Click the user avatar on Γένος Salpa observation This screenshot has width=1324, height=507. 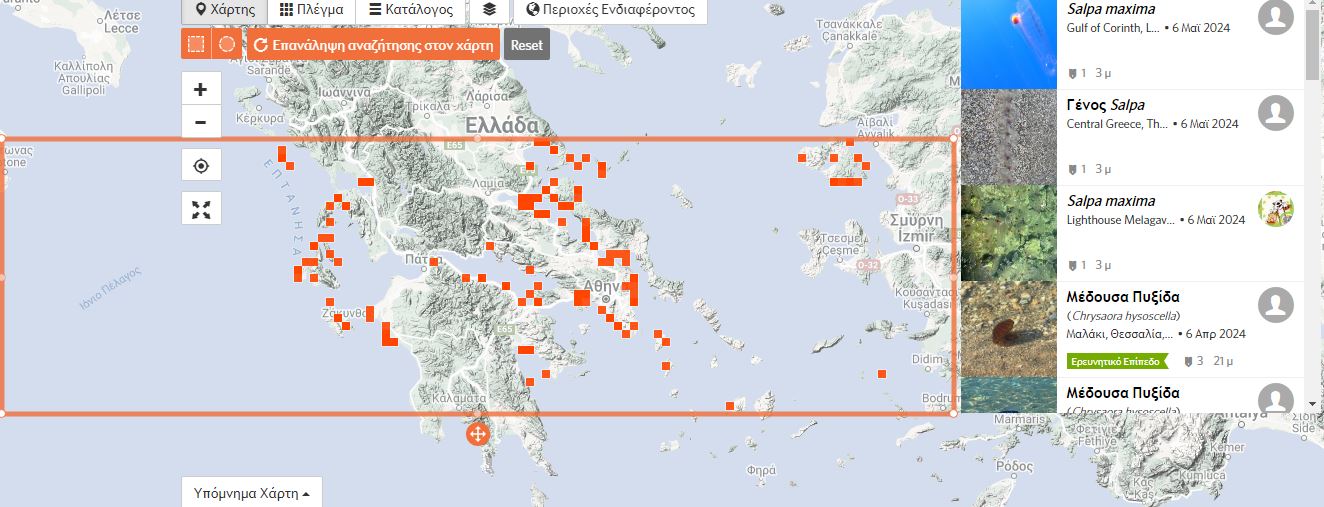pos(1275,113)
